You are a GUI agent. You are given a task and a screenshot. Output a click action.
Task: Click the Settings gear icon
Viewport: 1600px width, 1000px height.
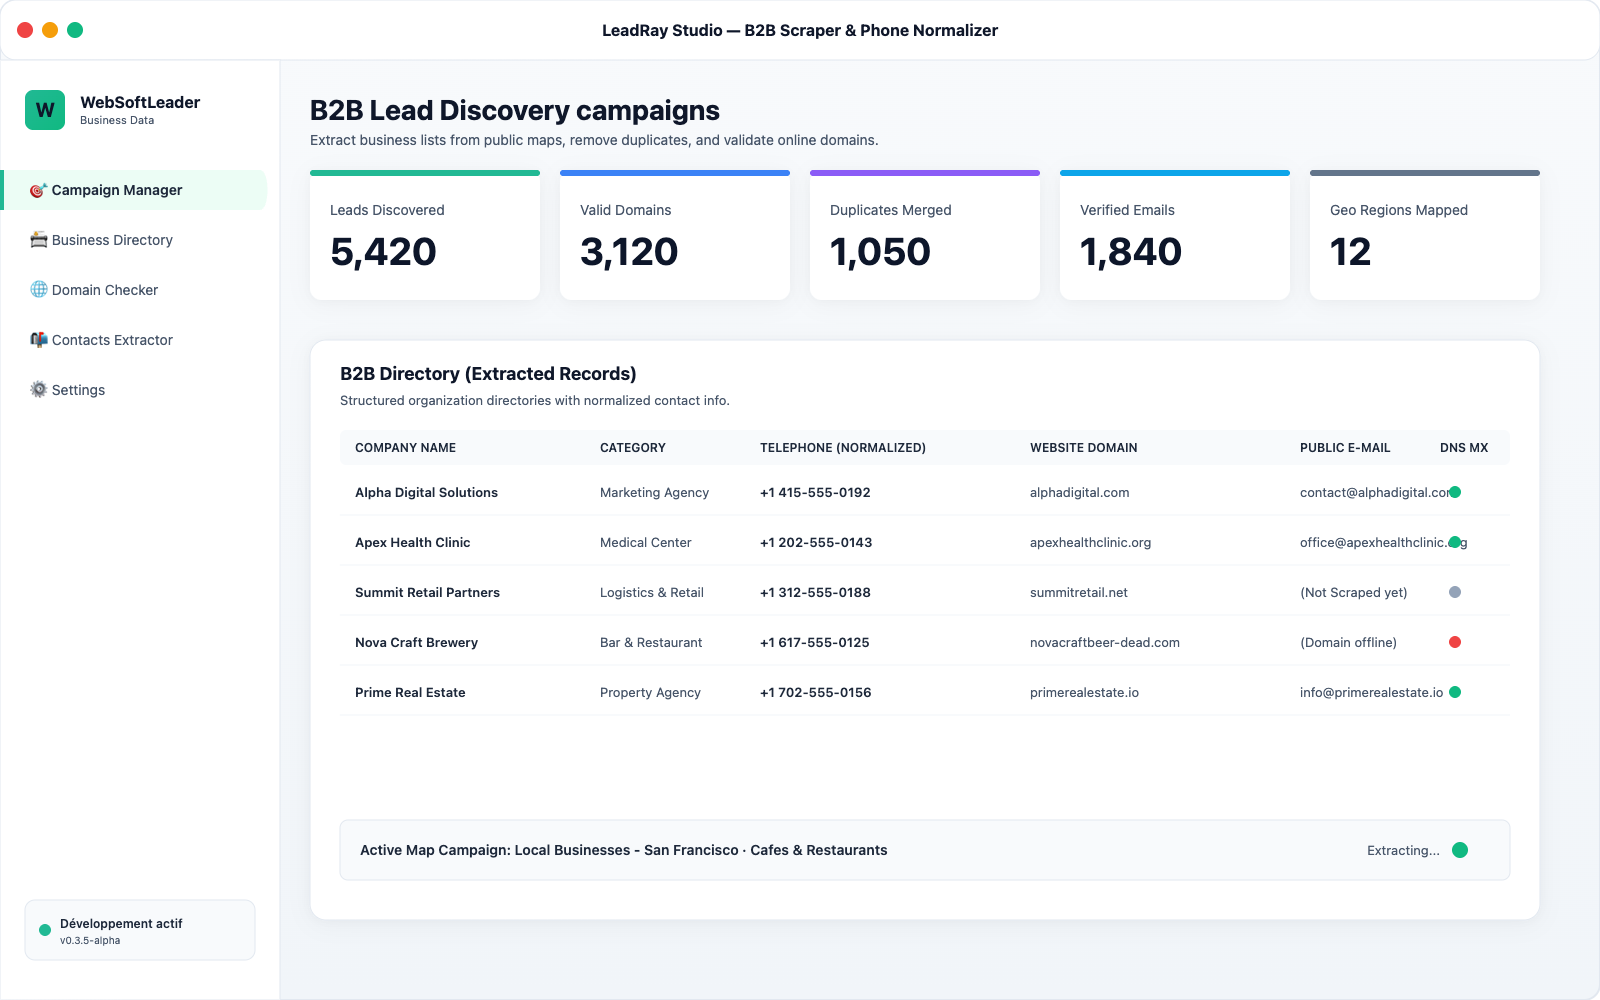pos(38,390)
